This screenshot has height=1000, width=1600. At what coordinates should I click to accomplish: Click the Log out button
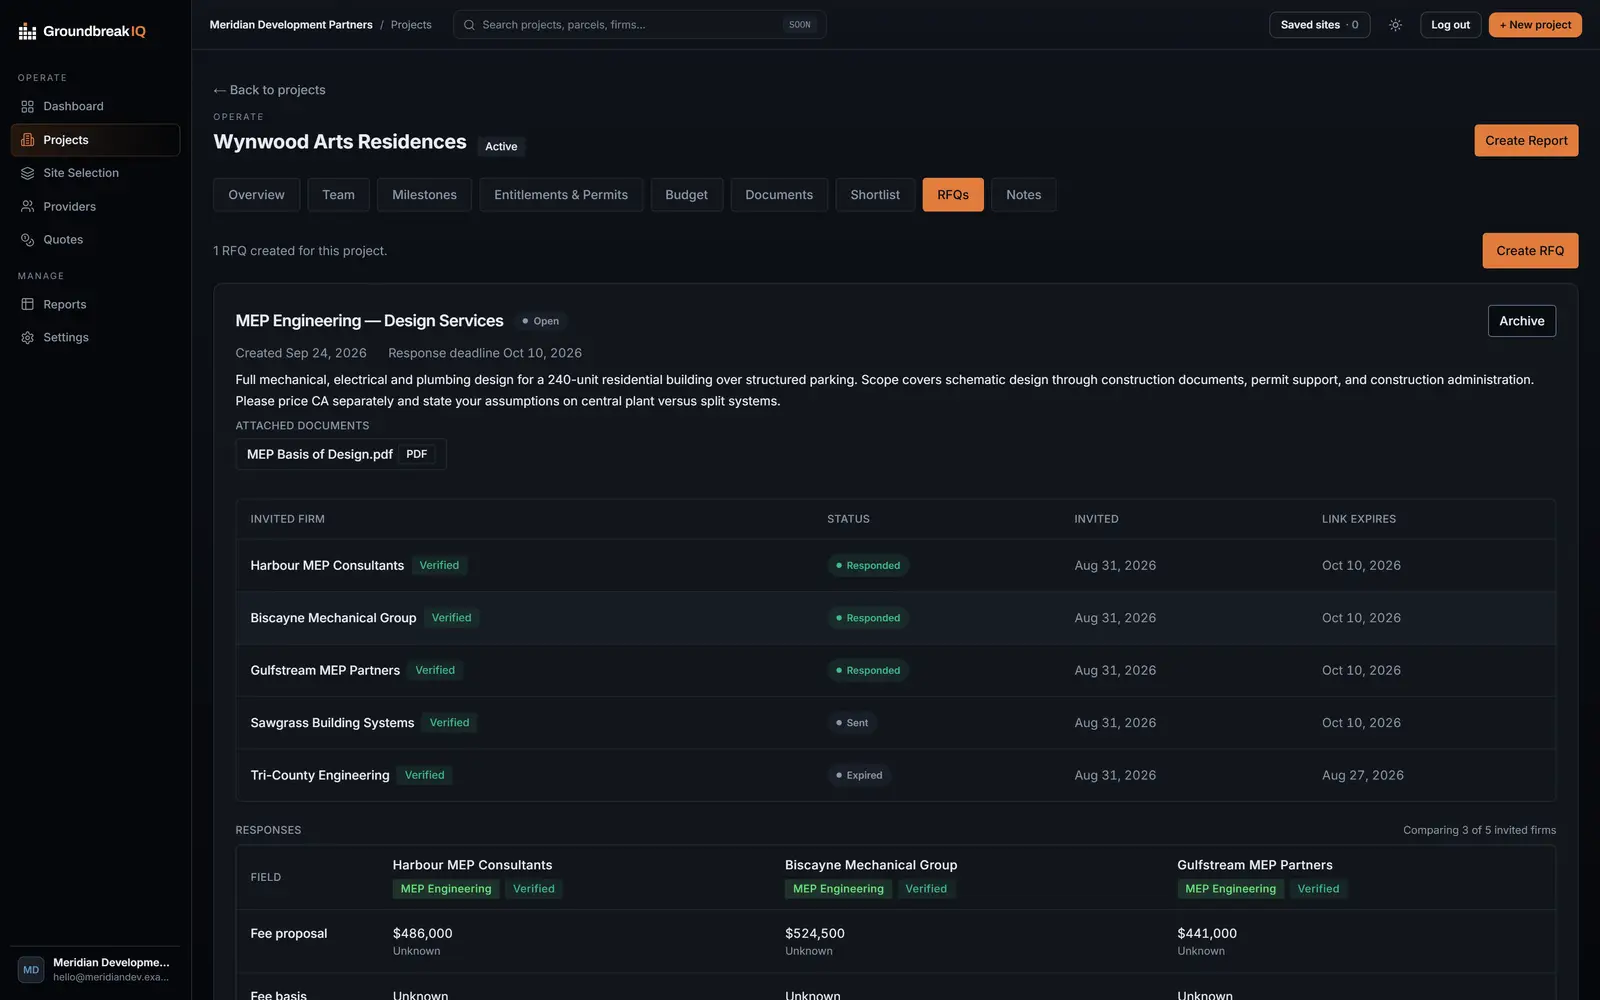[x=1450, y=25]
